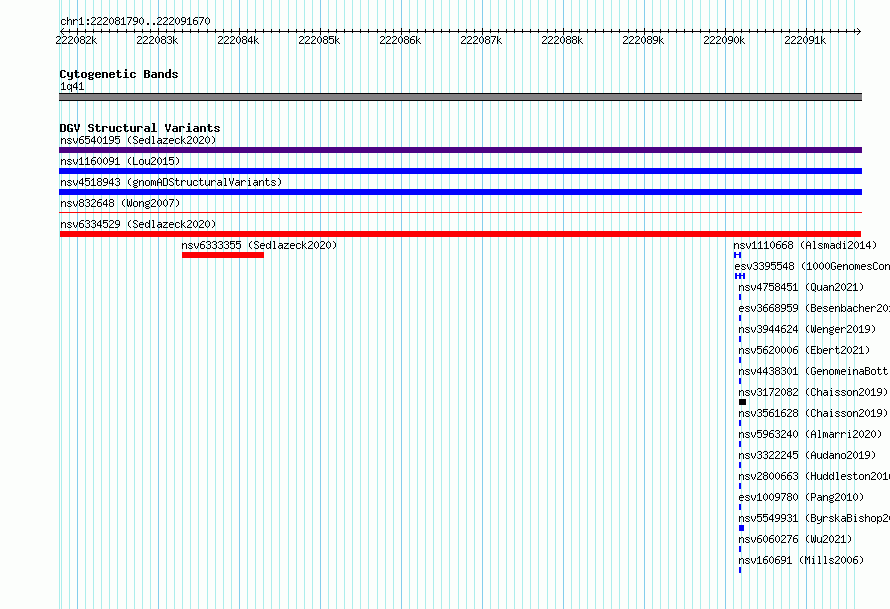This screenshot has width=890, height=609.
Task: Click the 222091k ruler position
Action: 805,40
